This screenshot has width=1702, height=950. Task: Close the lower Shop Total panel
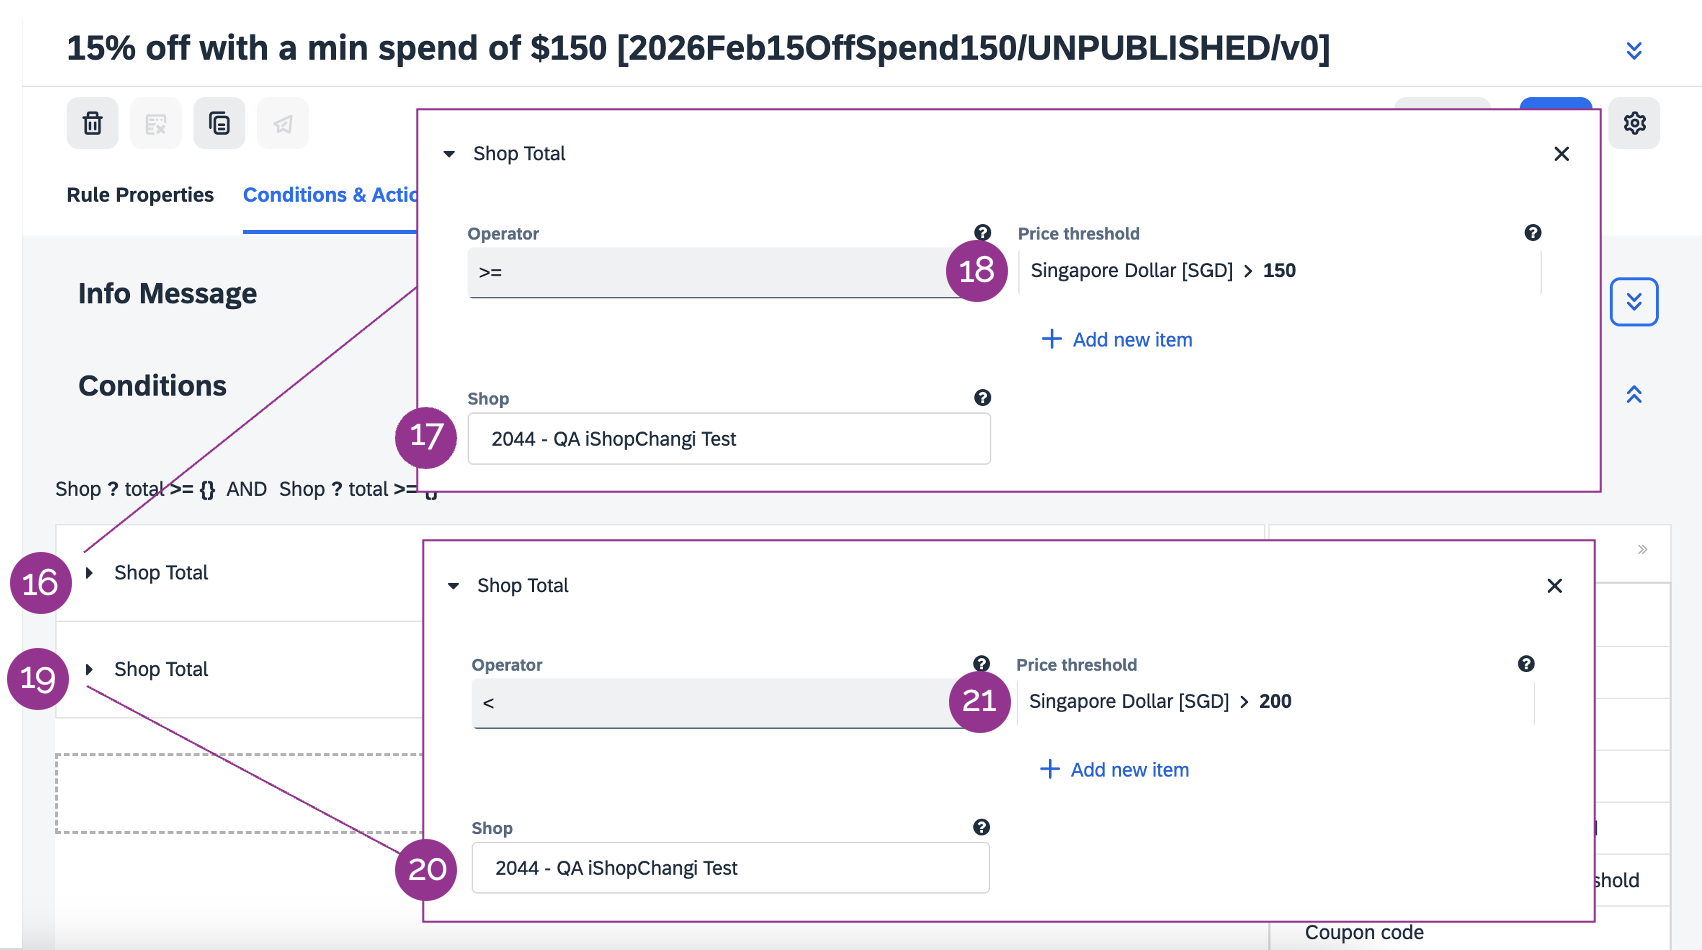point(1554,586)
